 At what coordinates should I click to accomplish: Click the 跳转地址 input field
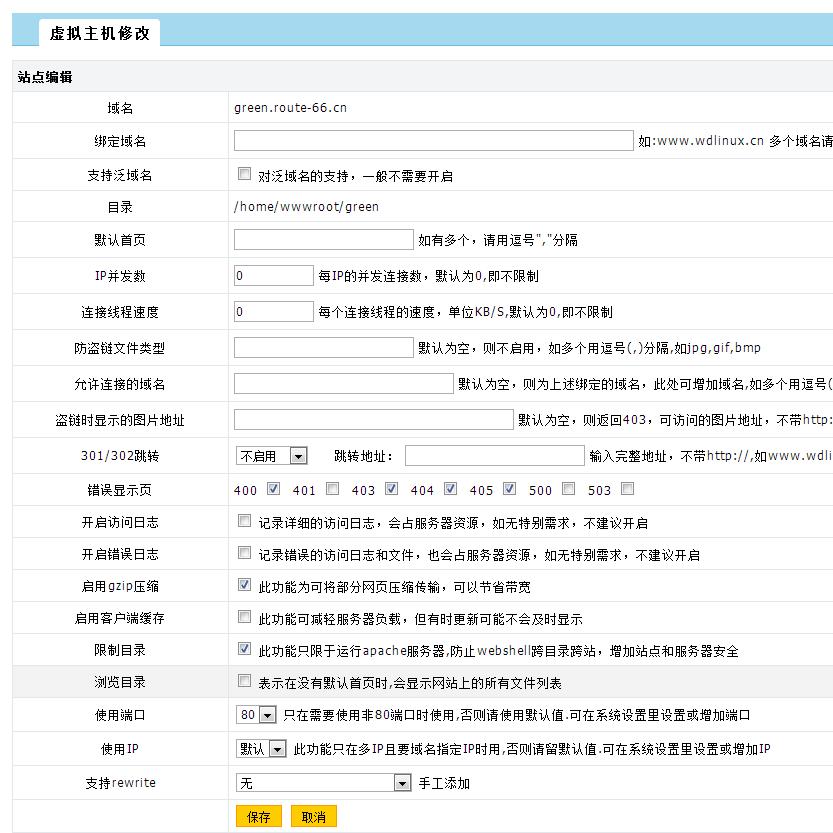495,456
